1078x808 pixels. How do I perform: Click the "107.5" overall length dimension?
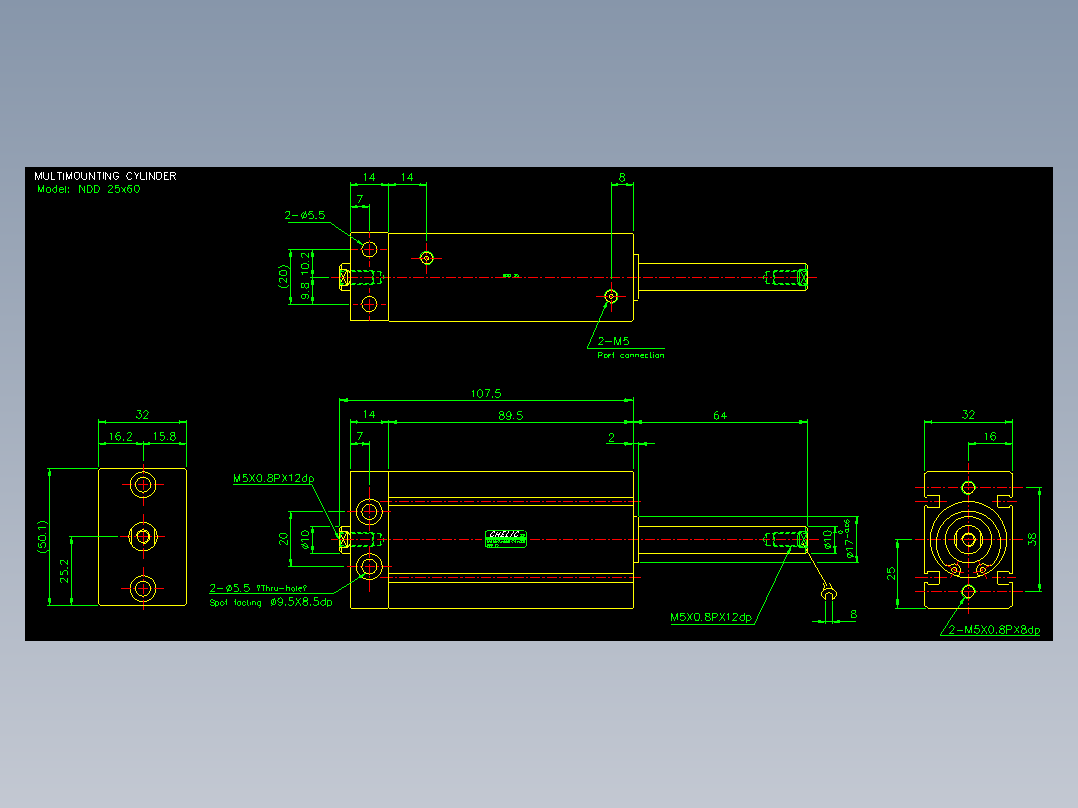coord(486,393)
